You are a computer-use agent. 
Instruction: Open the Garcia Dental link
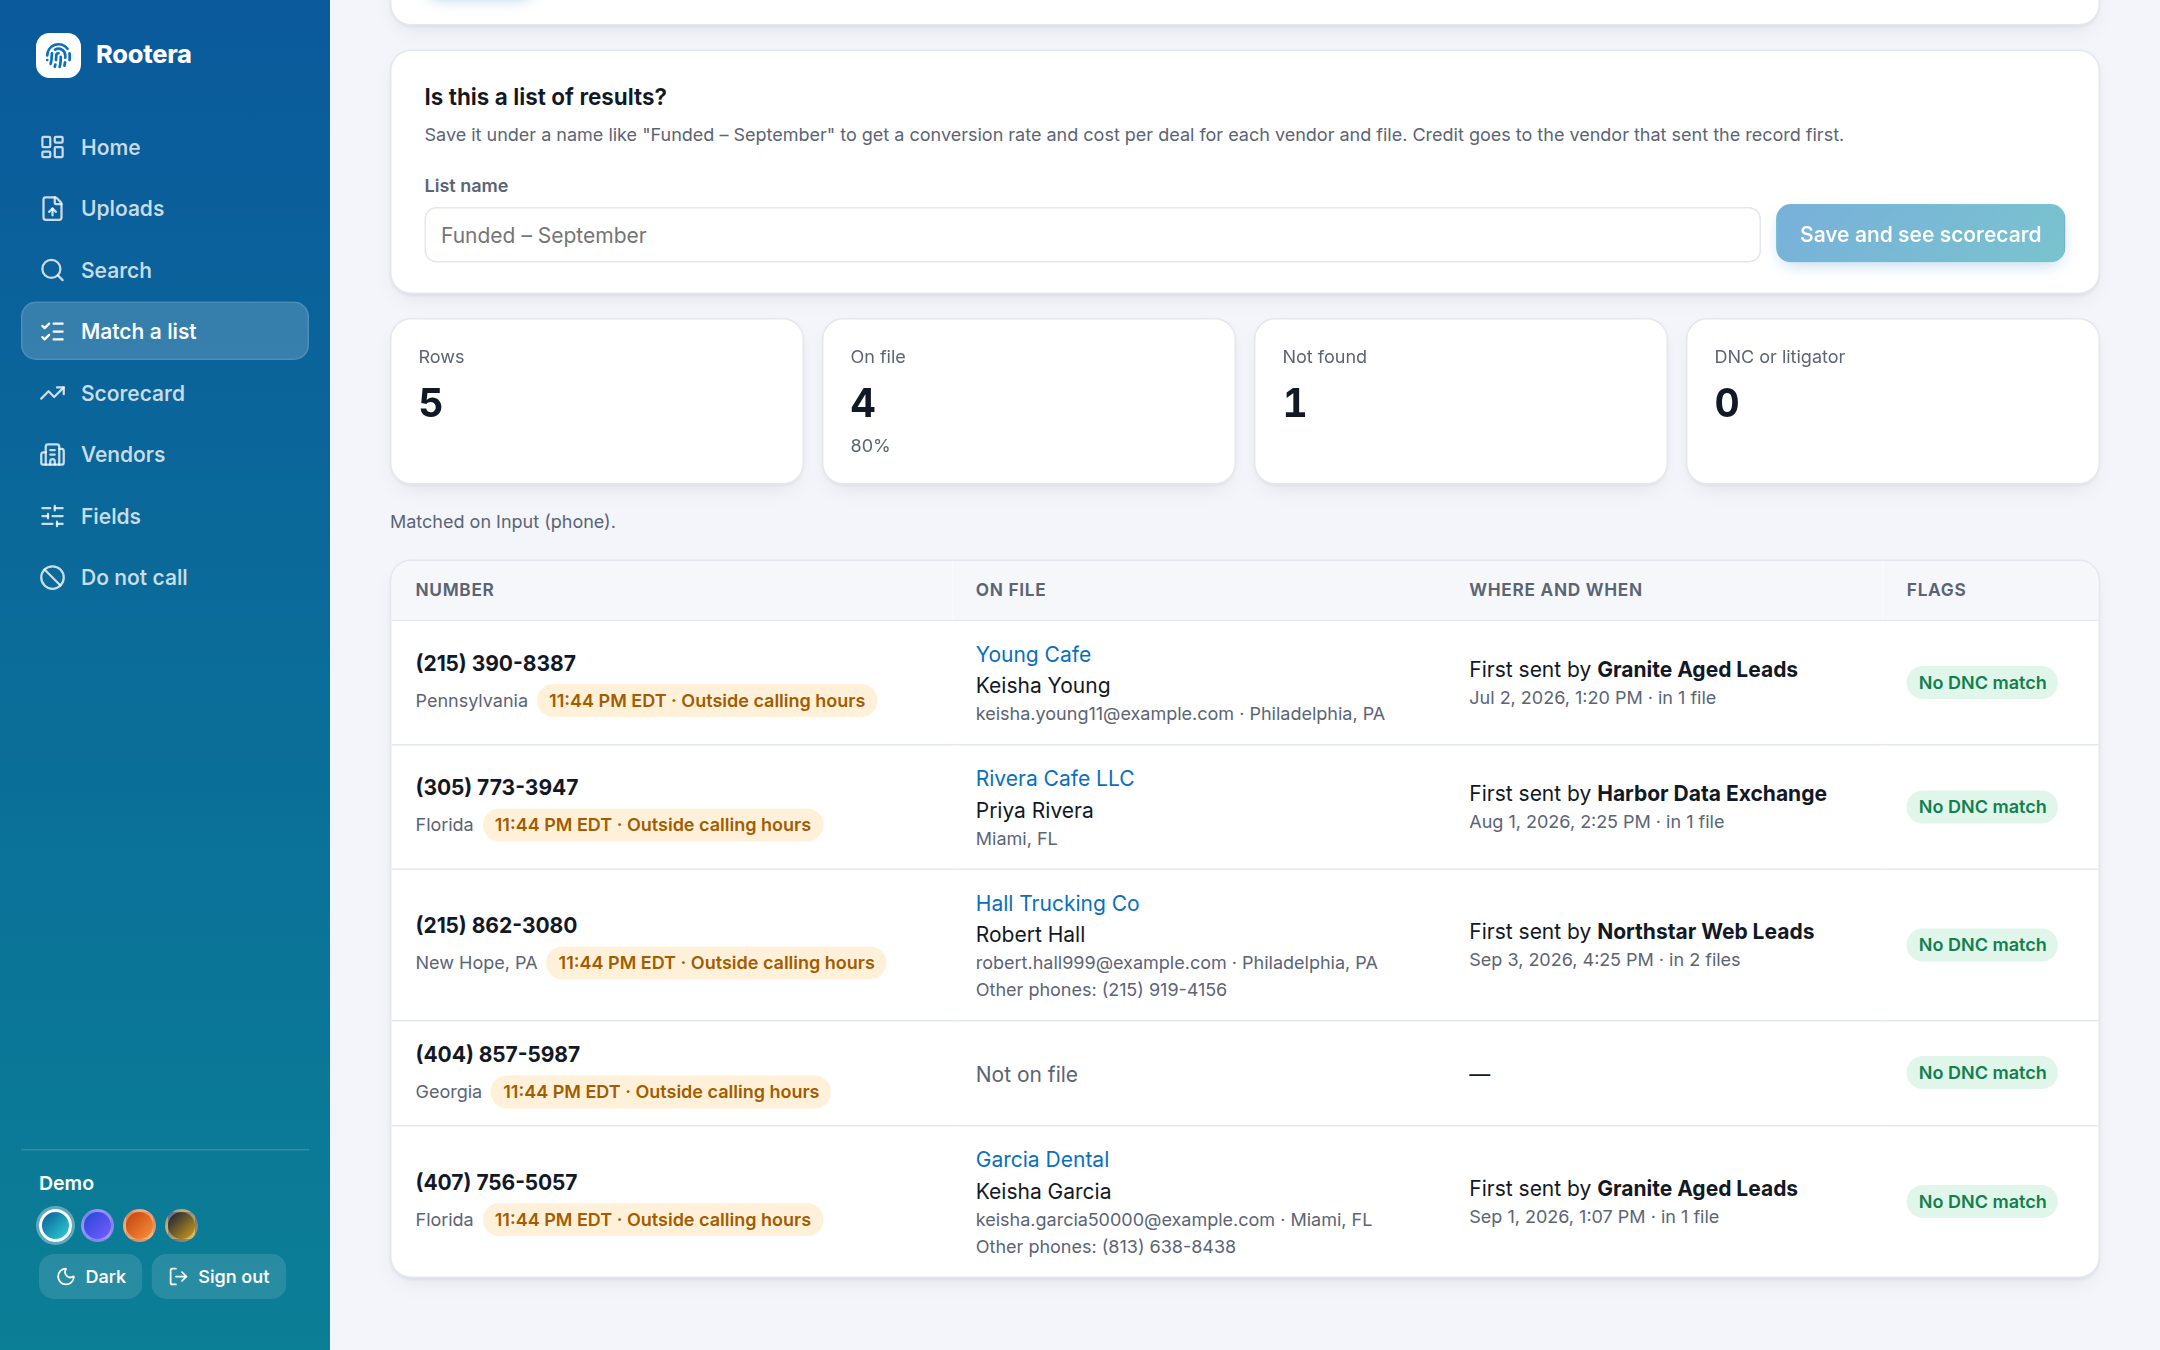click(x=1042, y=1159)
